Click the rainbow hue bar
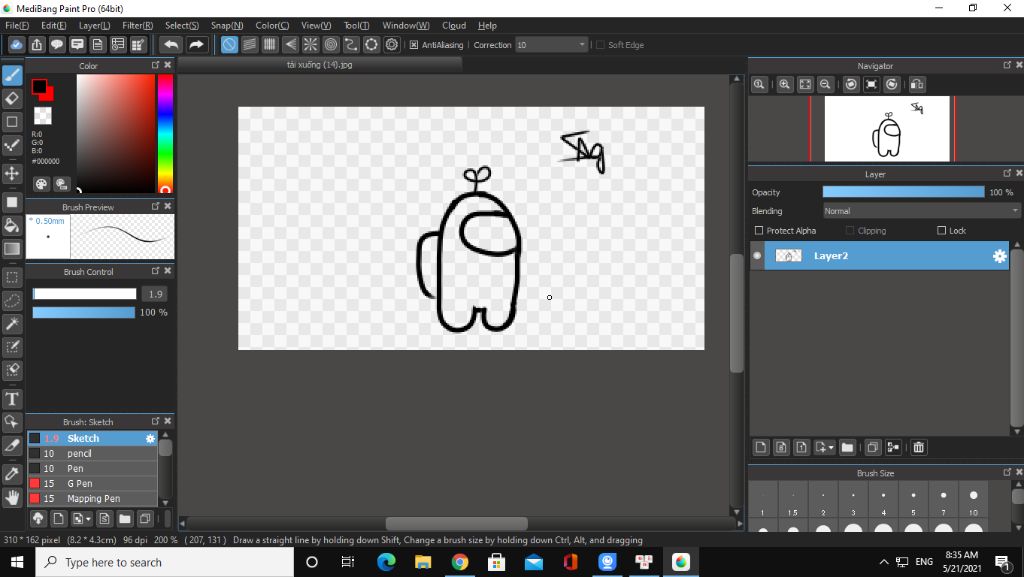Image resolution: width=1024 pixels, height=577 pixels. [165, 133]
